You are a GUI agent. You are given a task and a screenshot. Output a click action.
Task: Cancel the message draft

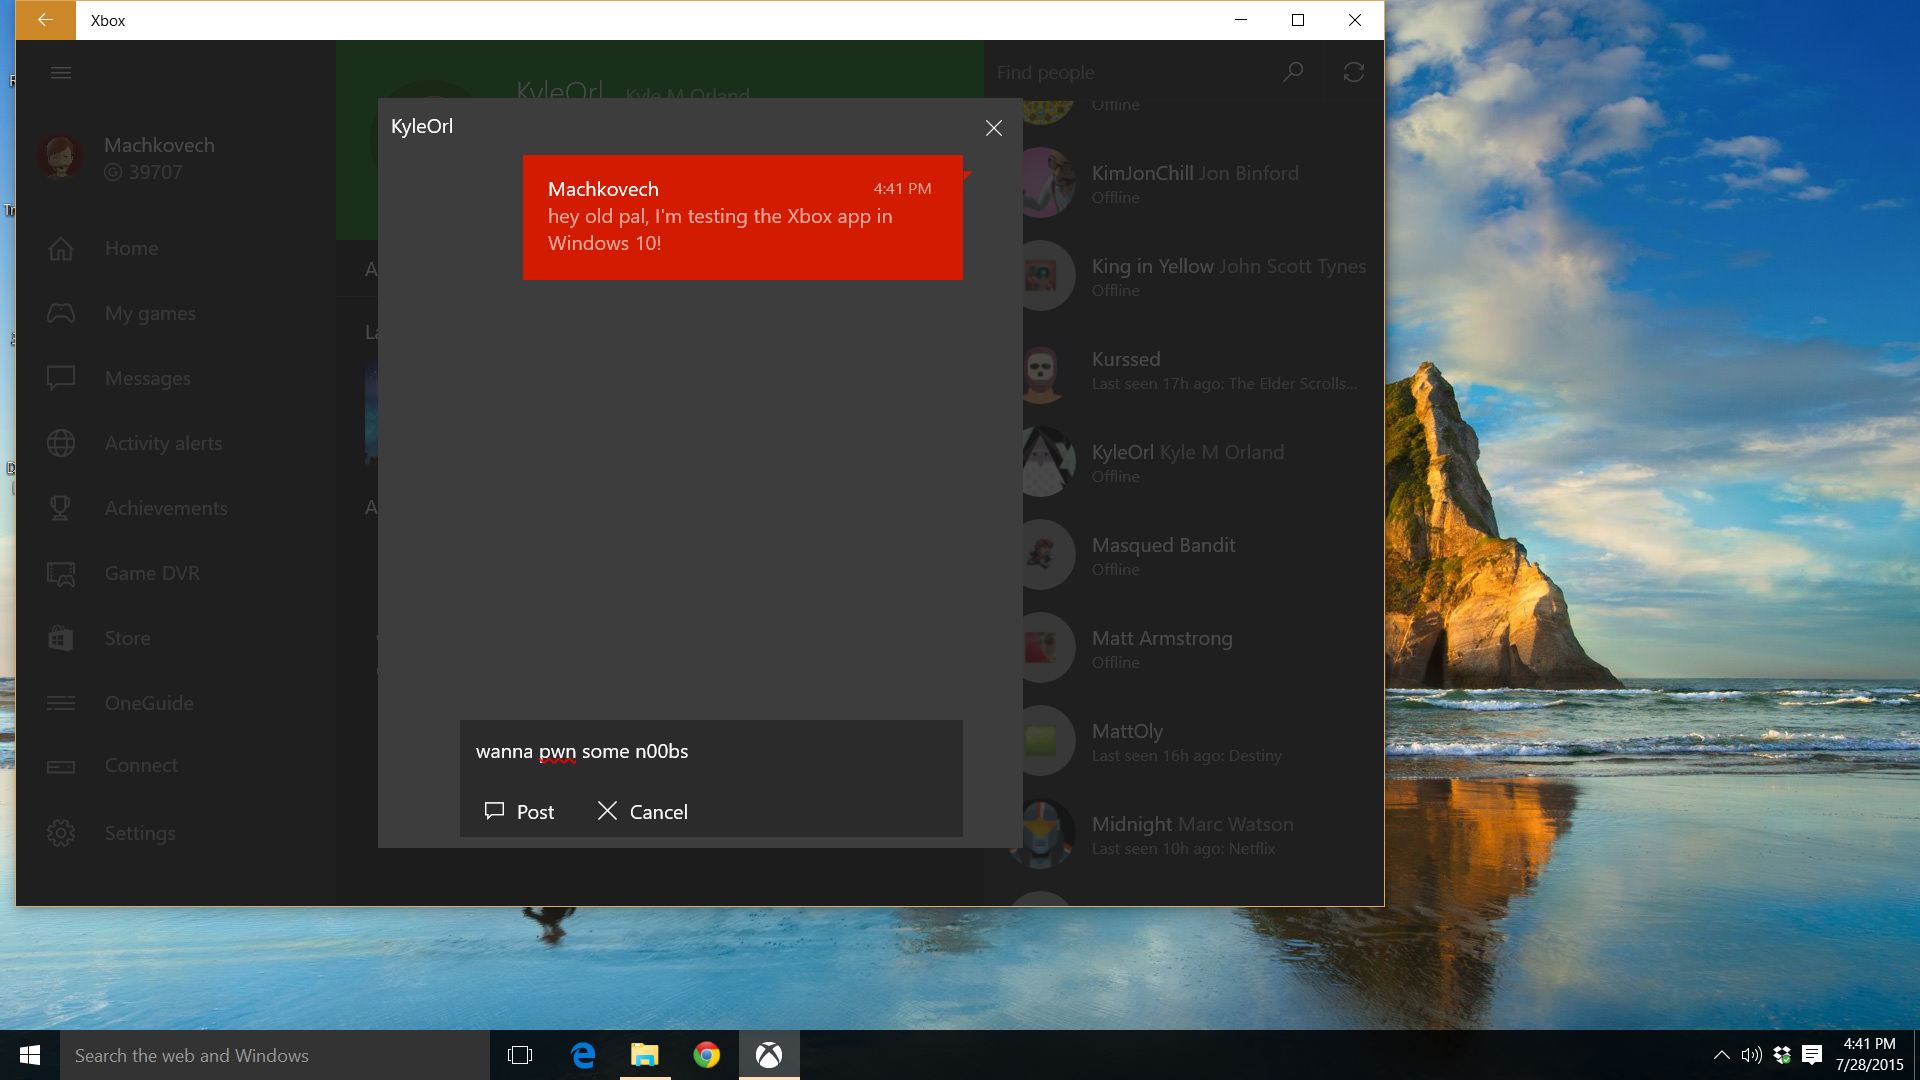(641, 811)
